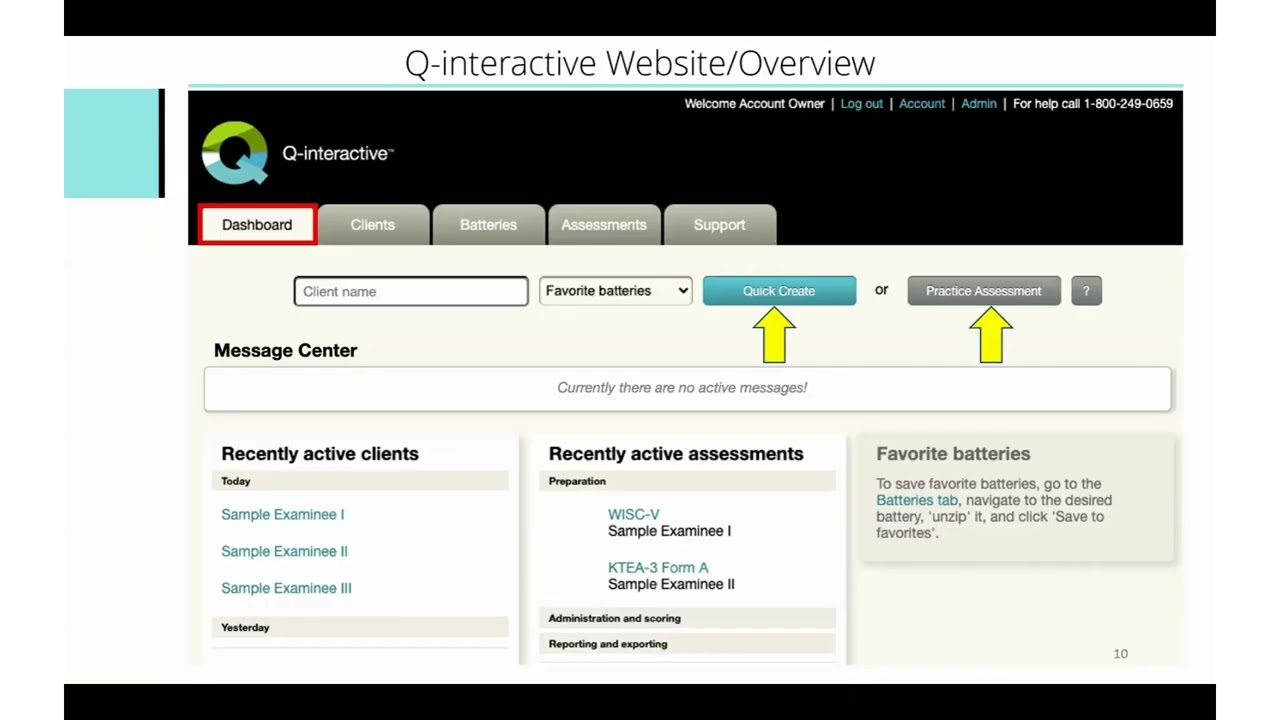Viewport: 1280px width, 720px height.
Task: Click the Log out link
Action: 862,103
